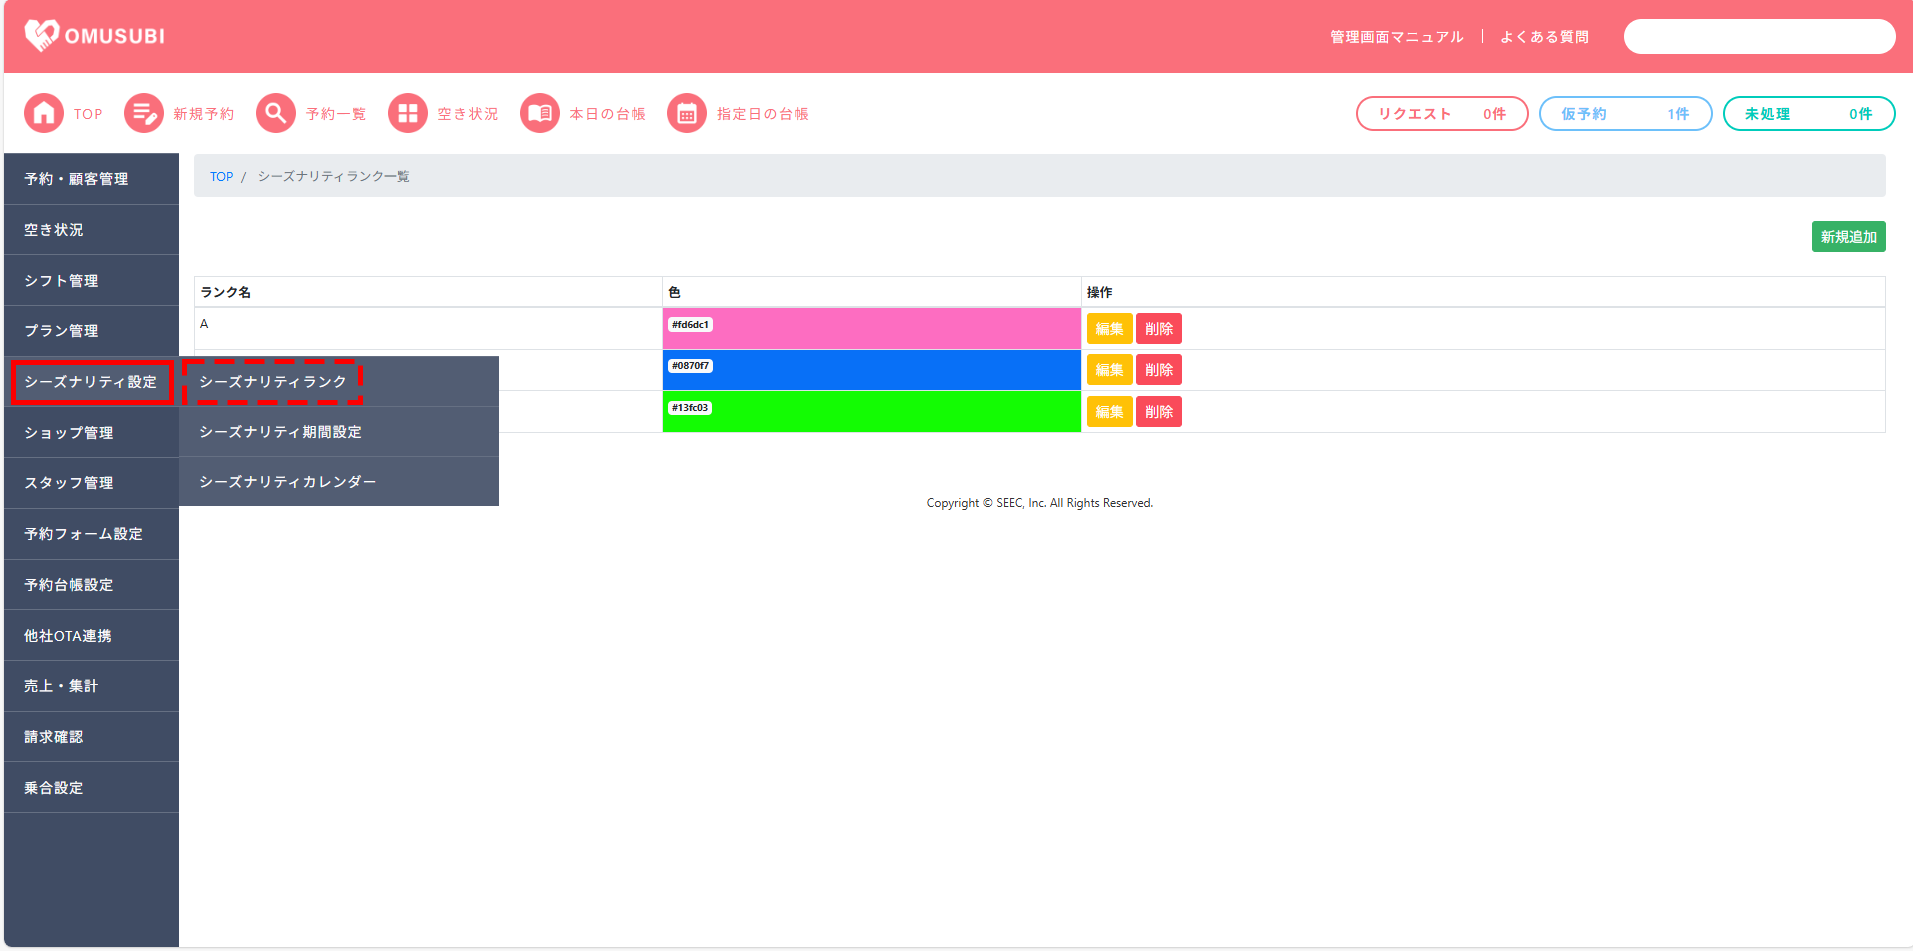Viewport: 1913px width, 951px height.
Task: Click the OMUSUBI heart logo
Action: (41, 36)
